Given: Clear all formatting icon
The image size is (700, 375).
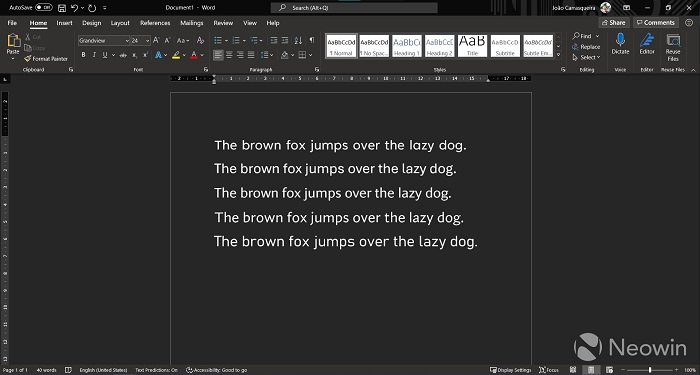Looking at the screenshot, I should point(200,41).
